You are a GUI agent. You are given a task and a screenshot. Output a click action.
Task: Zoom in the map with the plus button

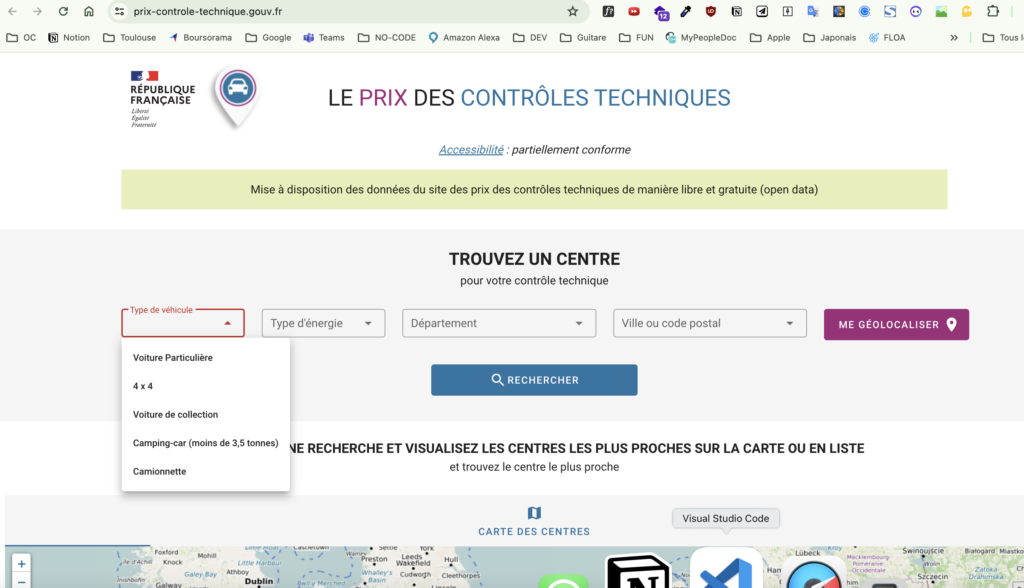click(x=22, y=564)
